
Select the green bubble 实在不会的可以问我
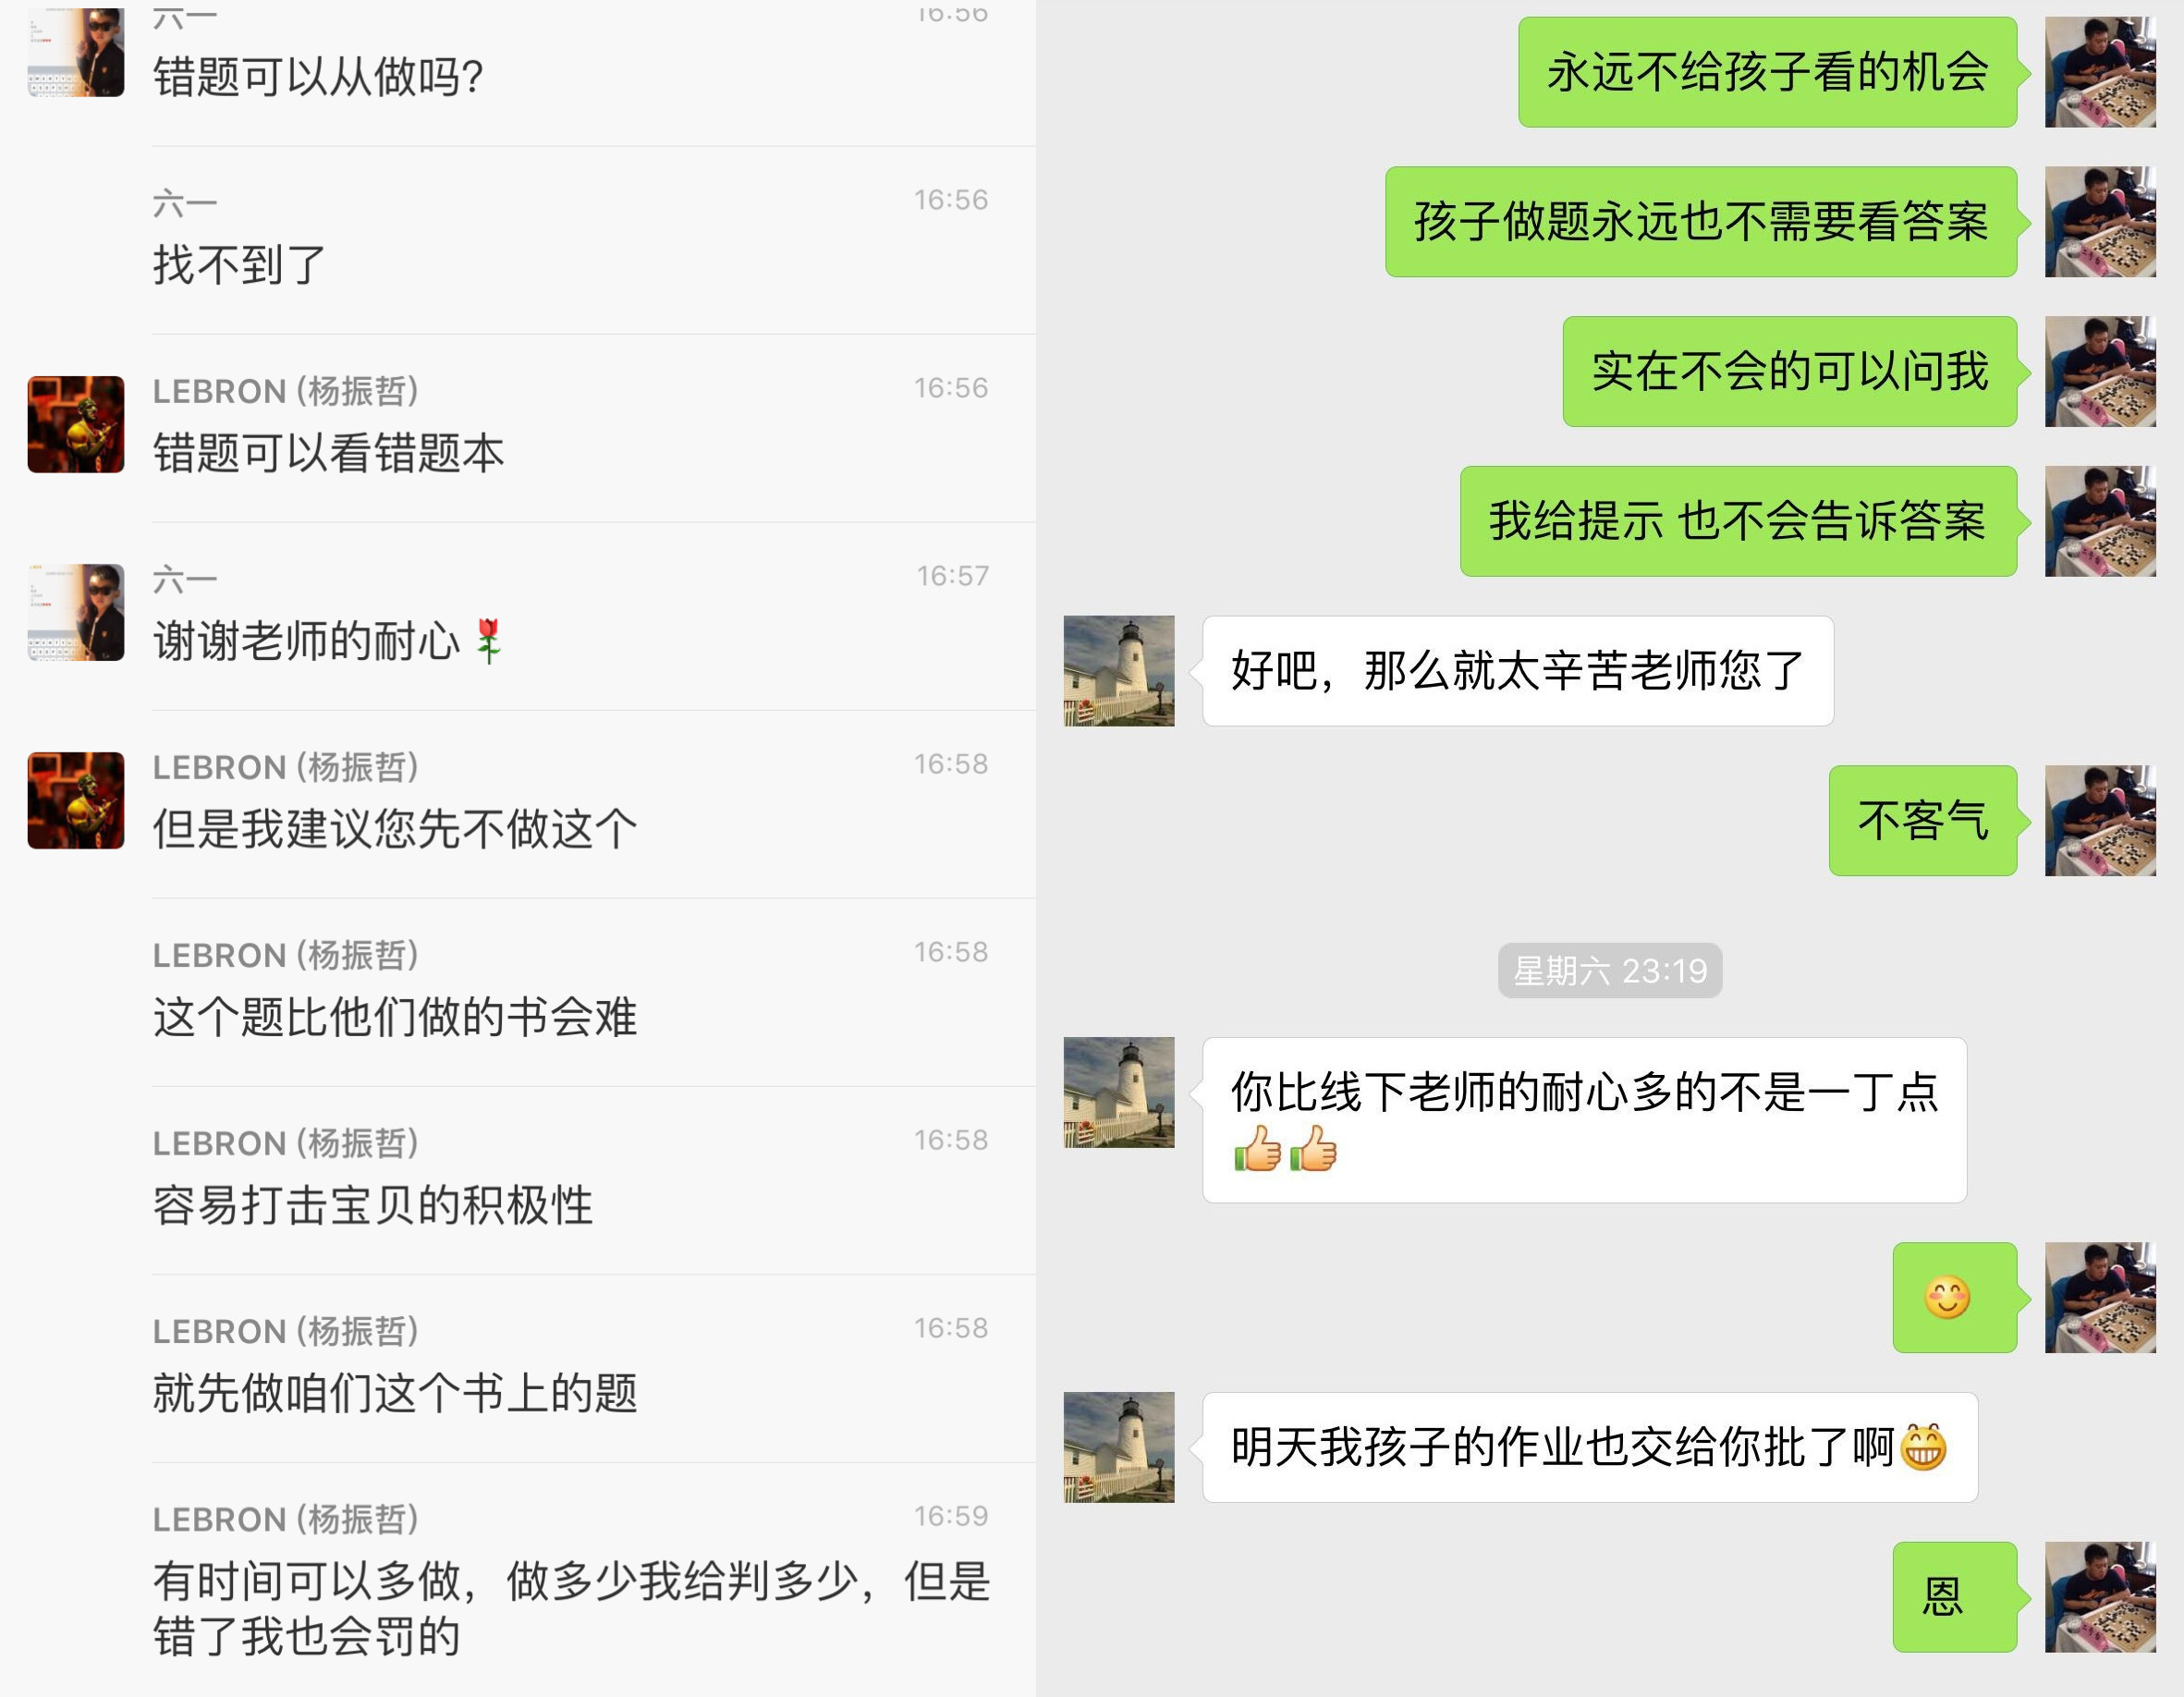tap(1790, 372)
